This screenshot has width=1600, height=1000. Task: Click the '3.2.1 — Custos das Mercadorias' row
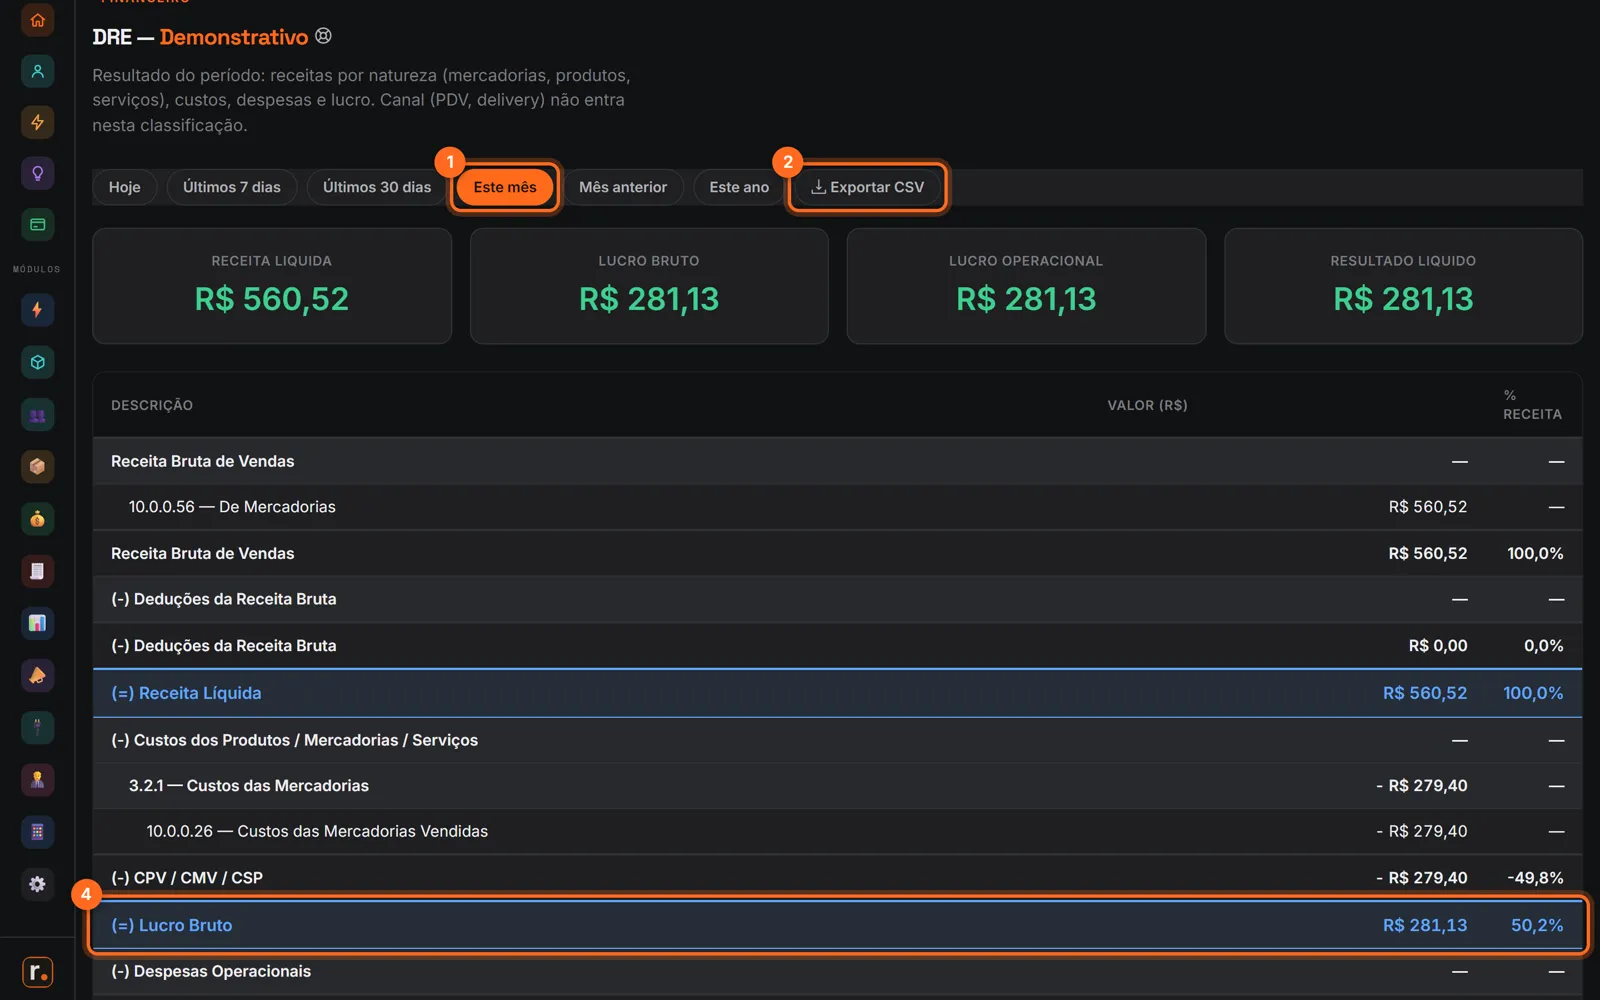tap(837, 786)
